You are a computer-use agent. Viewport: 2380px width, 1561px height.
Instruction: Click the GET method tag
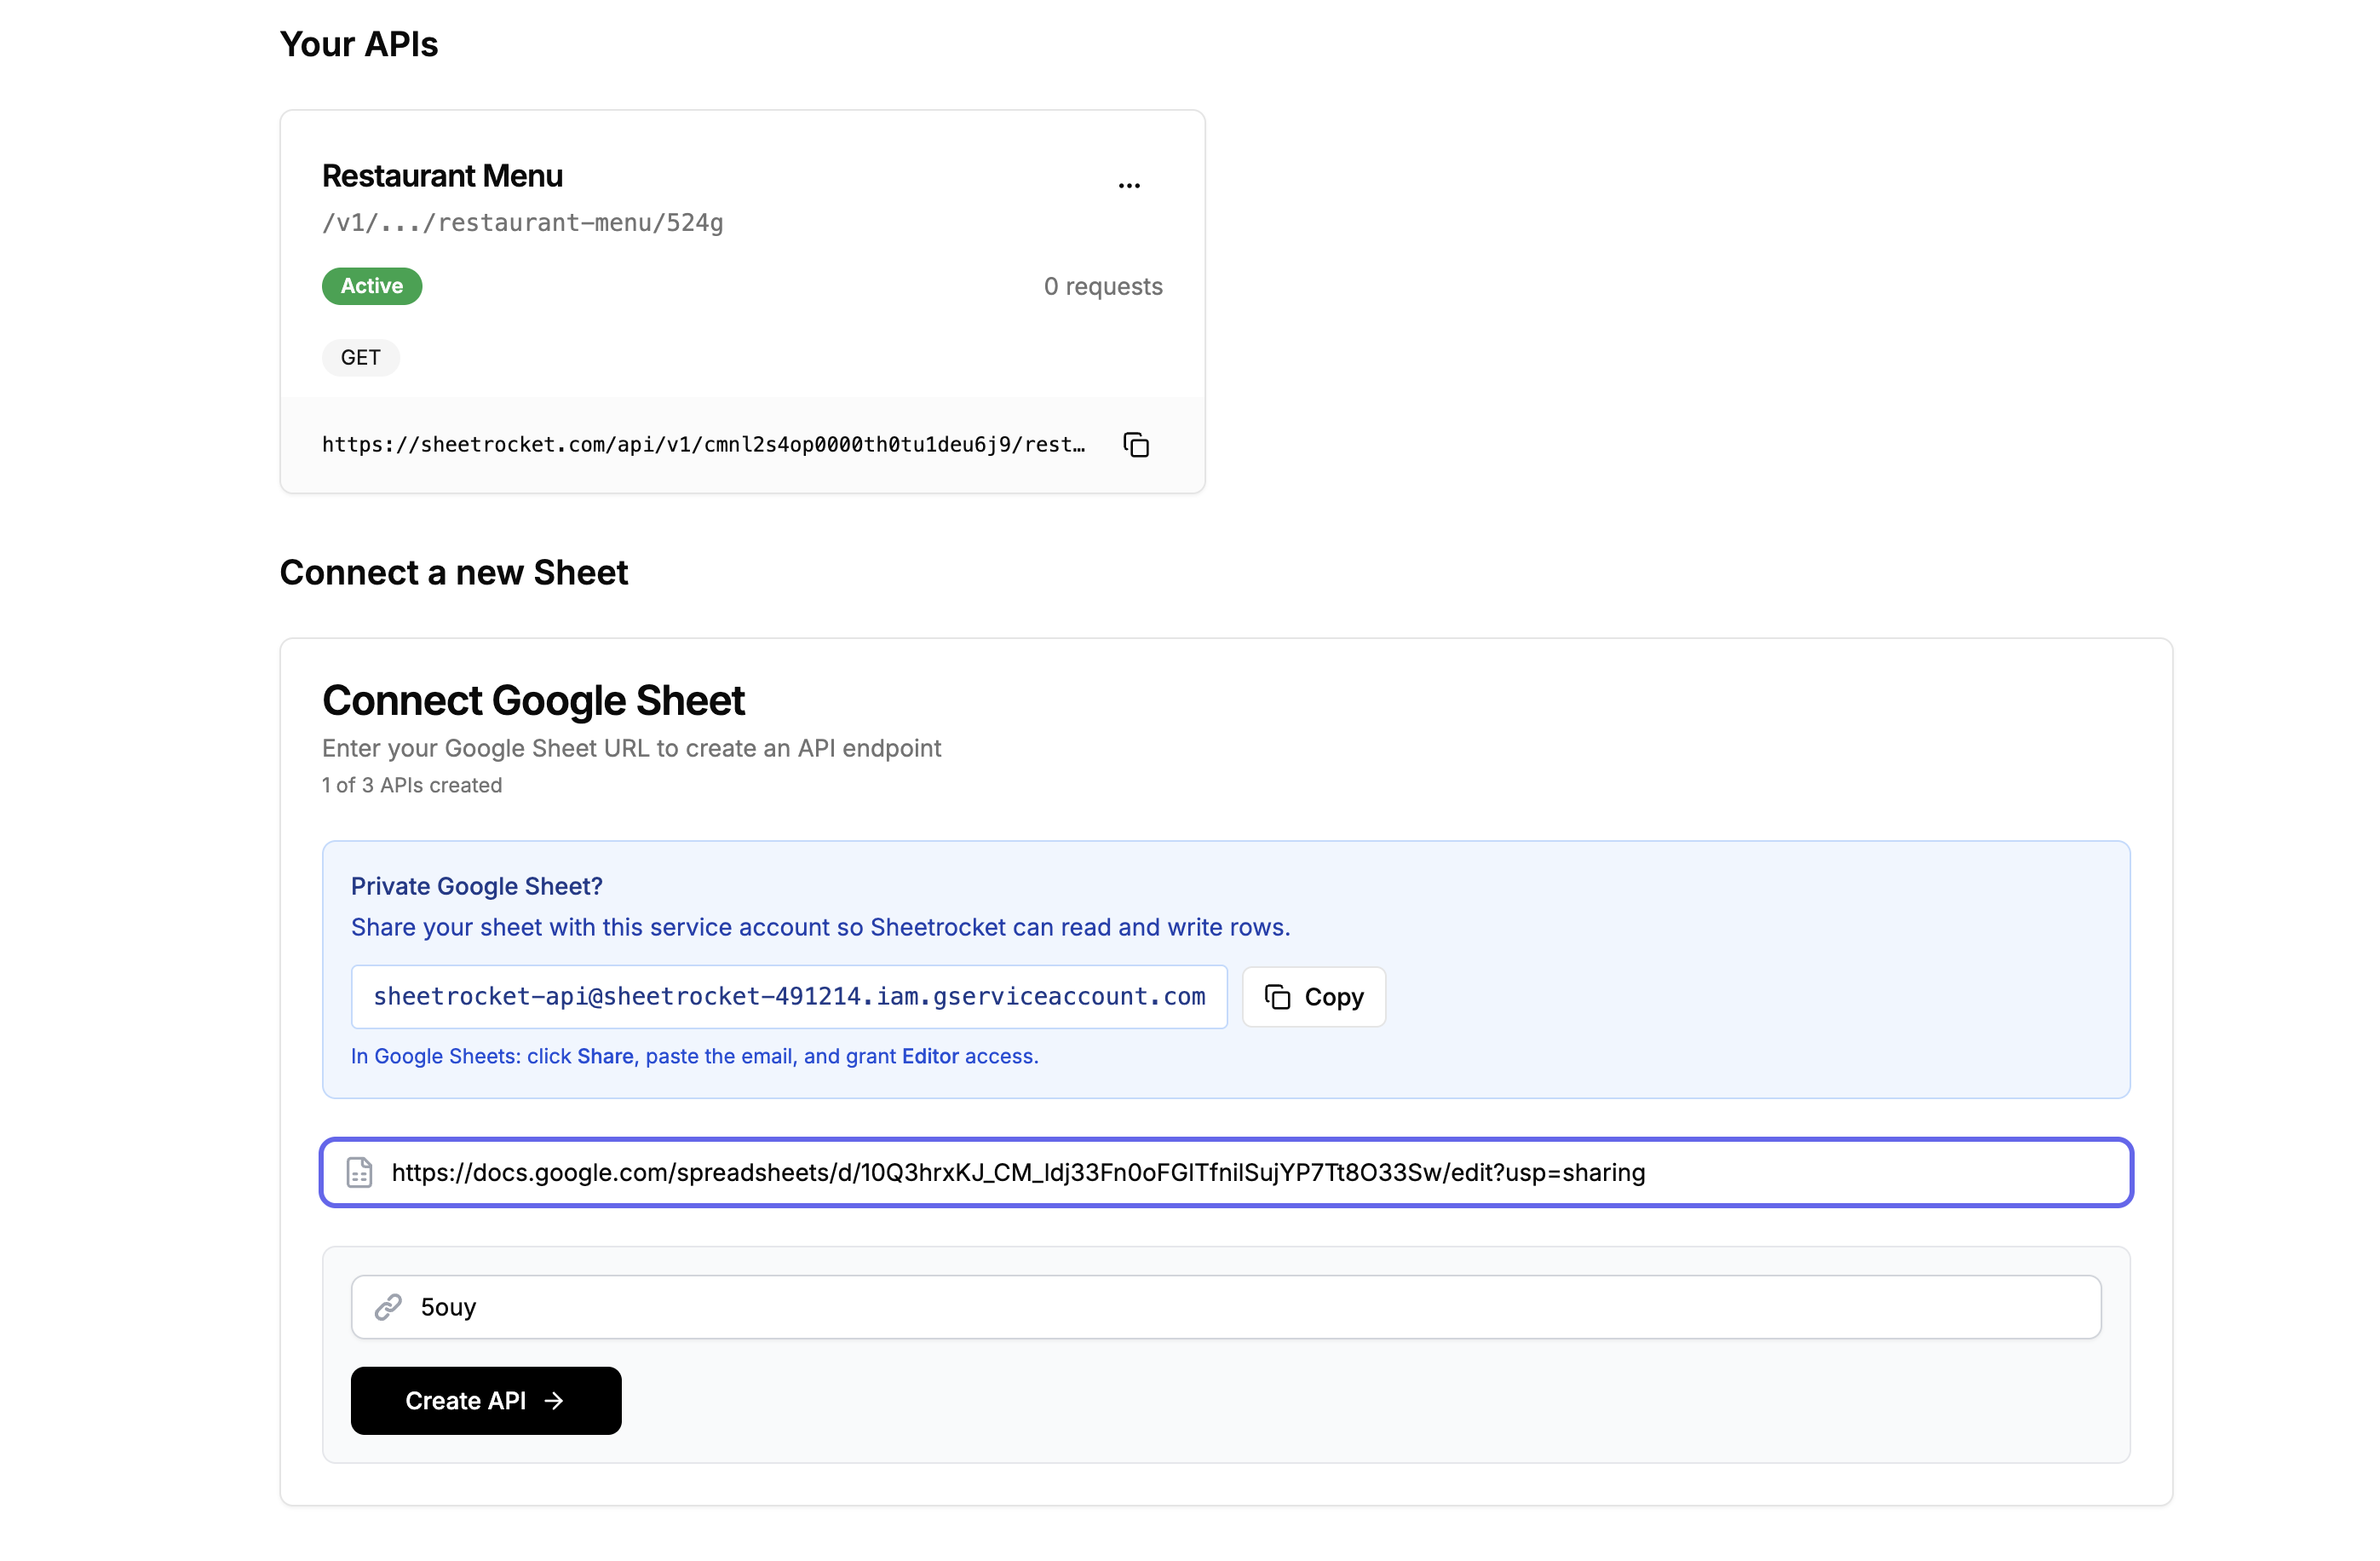360,358
